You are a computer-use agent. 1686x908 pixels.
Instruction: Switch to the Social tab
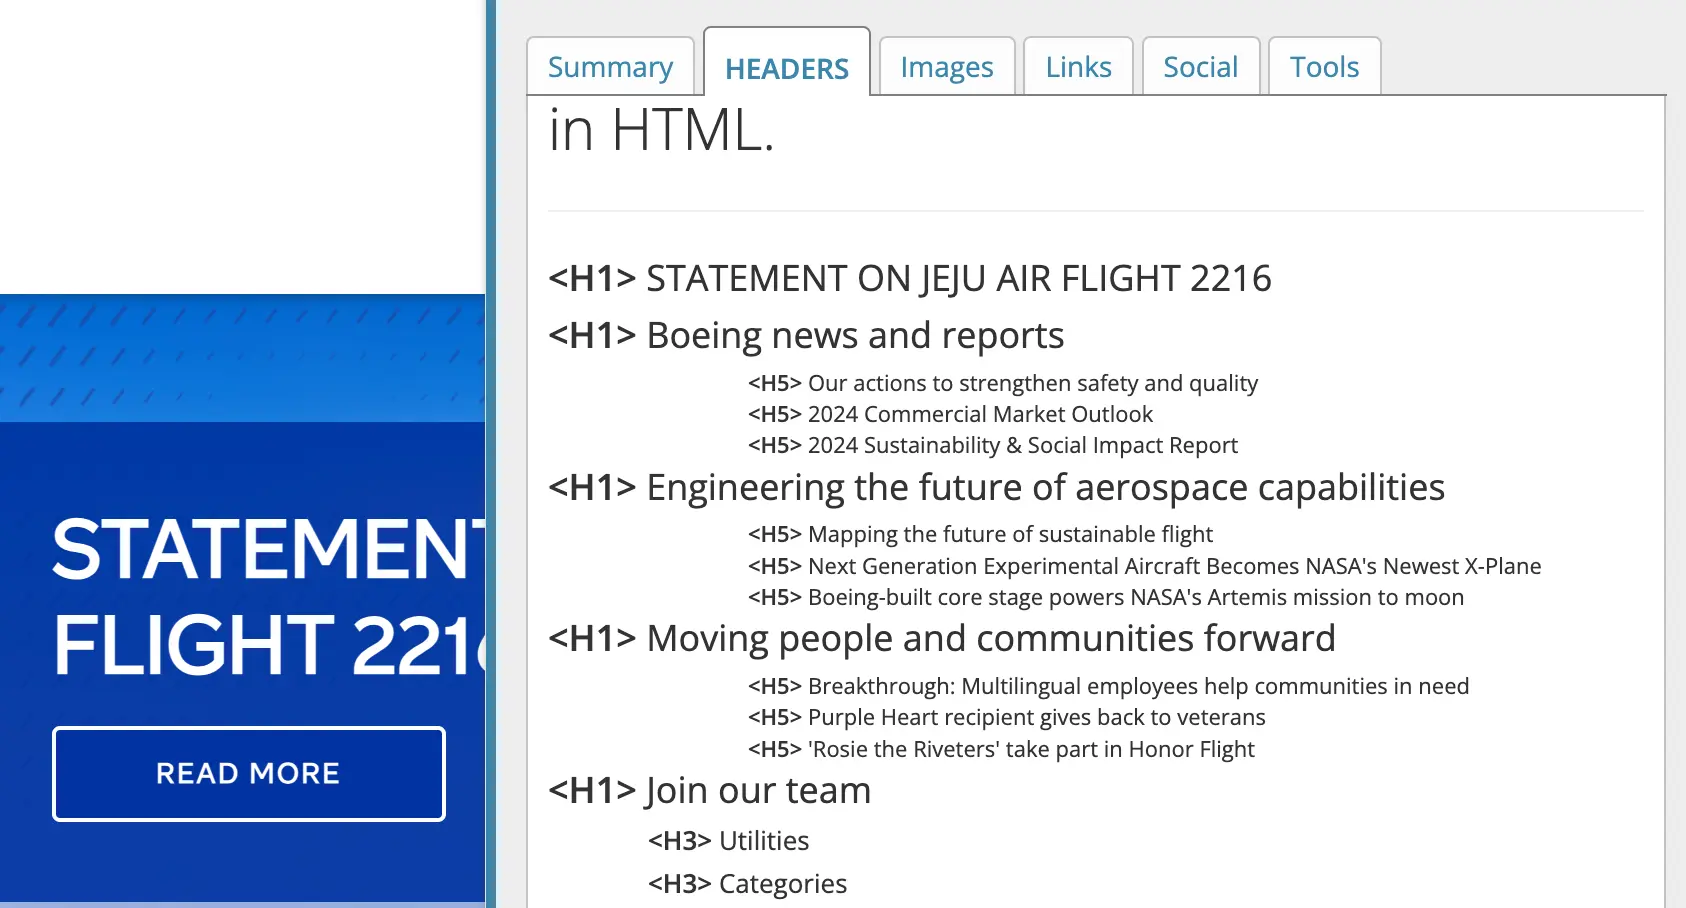coord(1200,67)
